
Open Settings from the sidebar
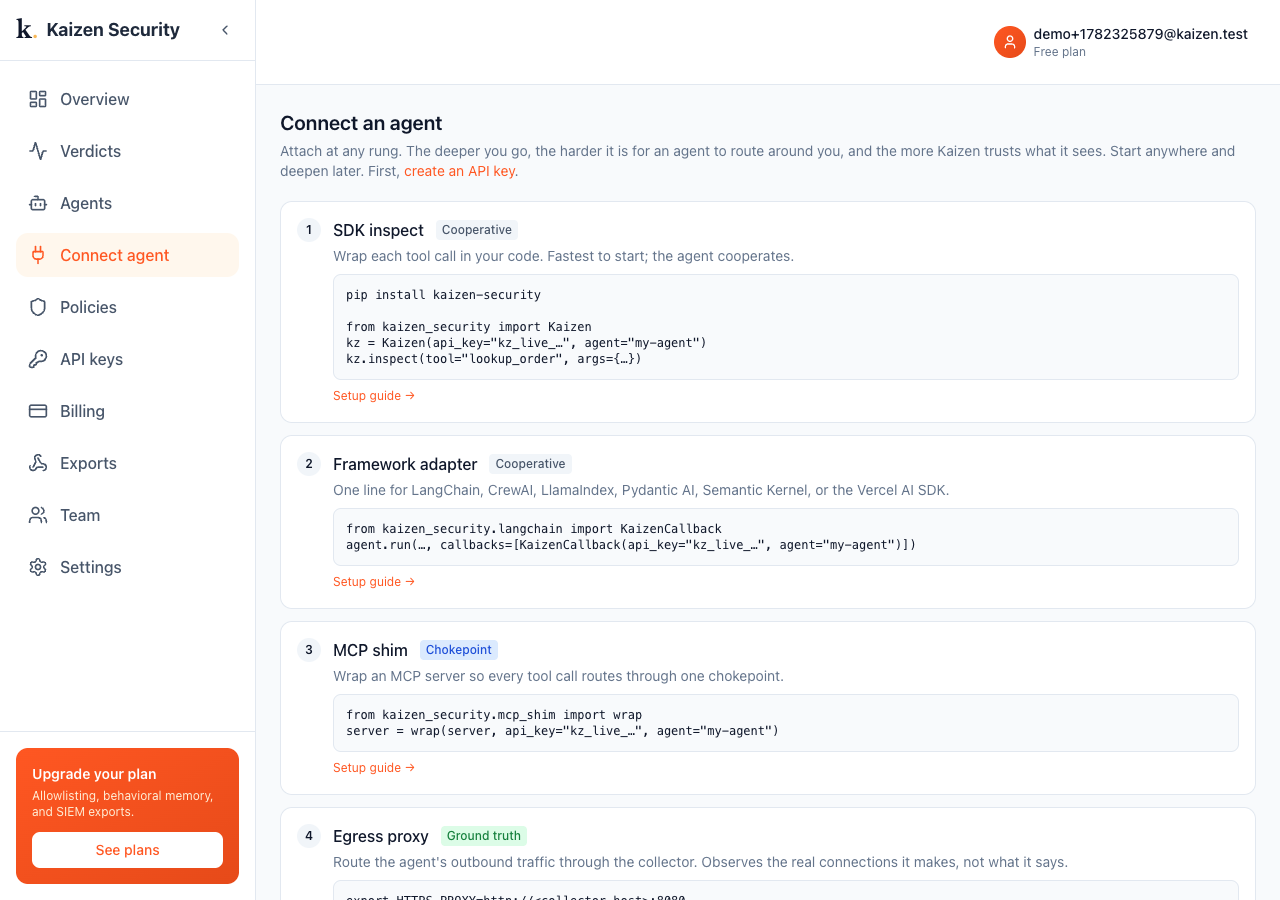(x=127, y=567)
